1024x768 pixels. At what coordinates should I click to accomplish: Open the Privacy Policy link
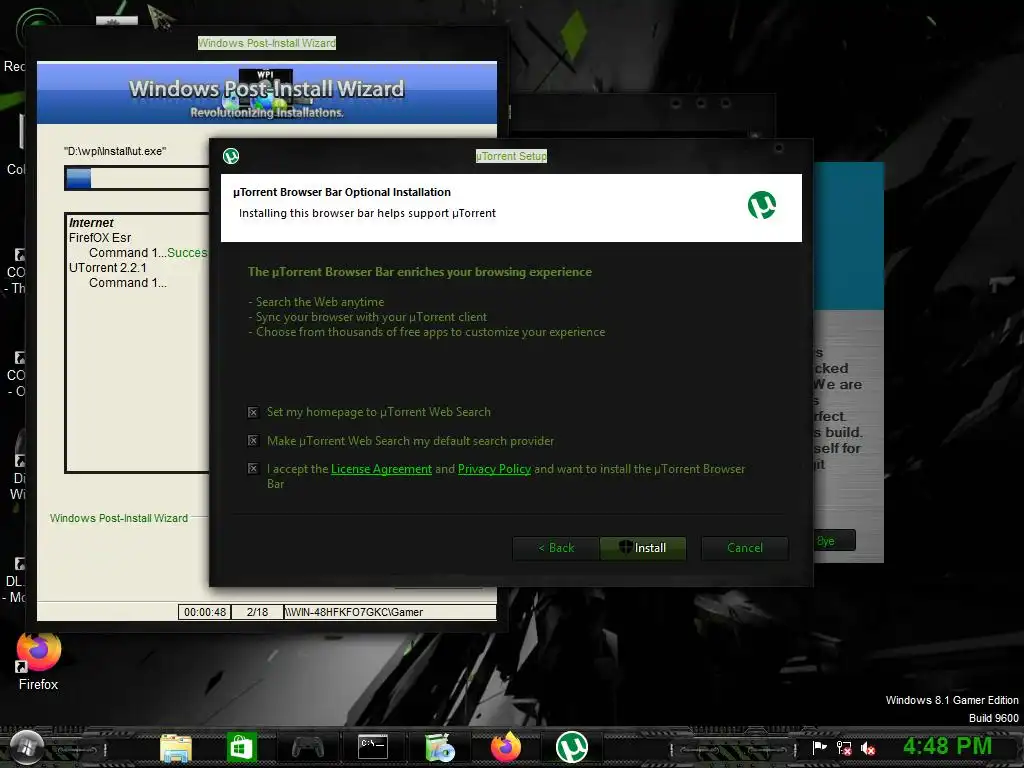click(x=494, y=469)
